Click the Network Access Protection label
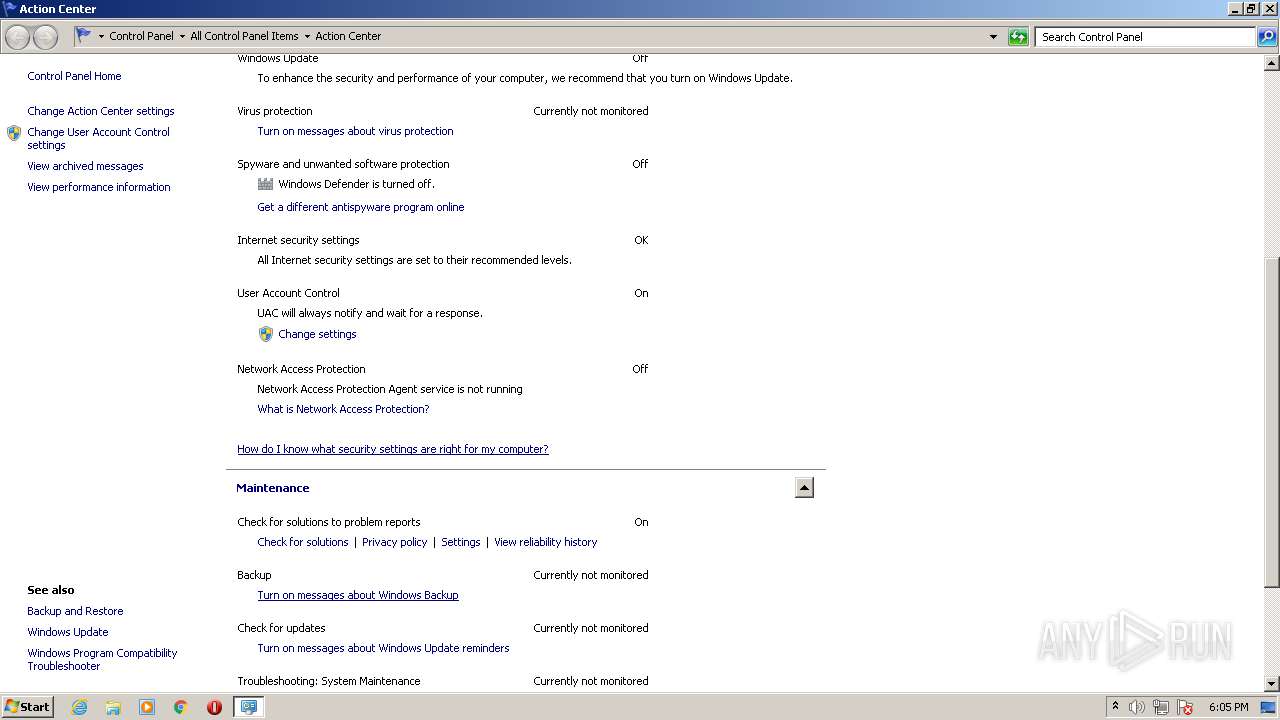This screenshot has width=1280, height=720. pyautogui.click(x=301, y=369)
